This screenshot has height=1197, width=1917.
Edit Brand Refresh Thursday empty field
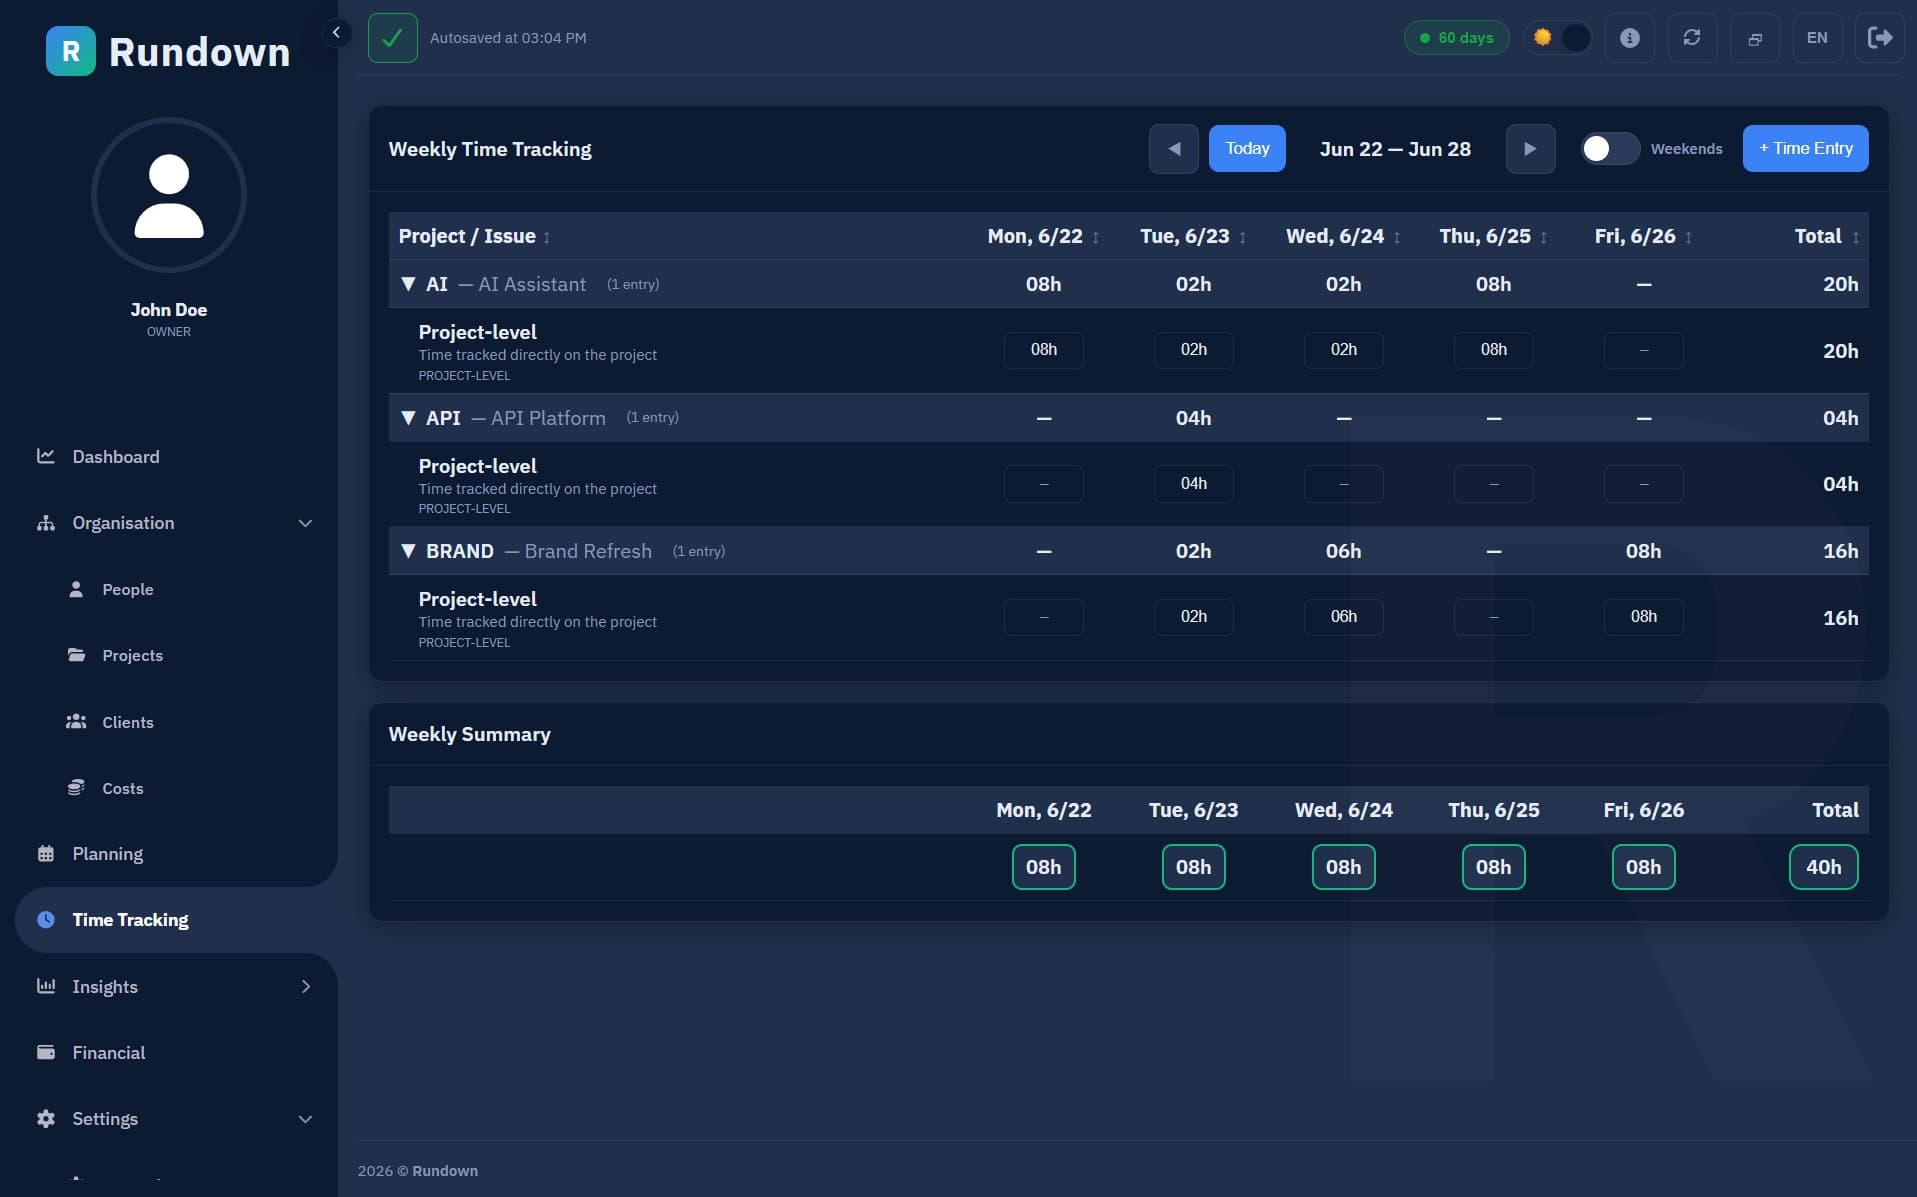(1493, 617)
